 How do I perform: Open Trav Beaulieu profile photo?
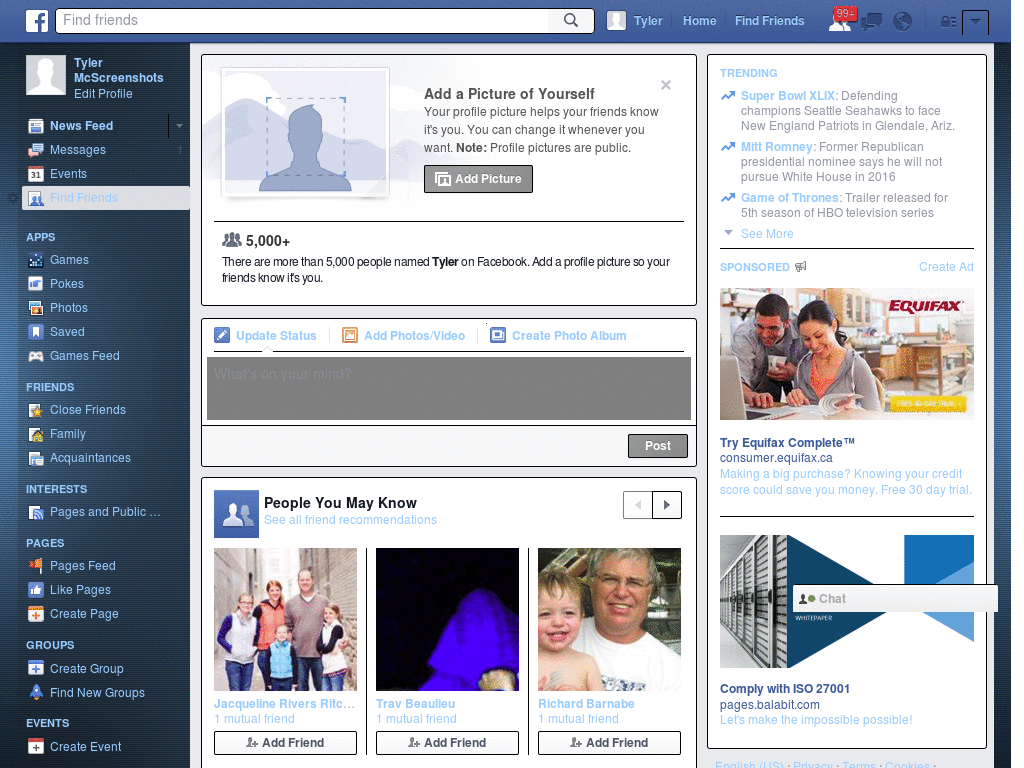pos(447,619)
